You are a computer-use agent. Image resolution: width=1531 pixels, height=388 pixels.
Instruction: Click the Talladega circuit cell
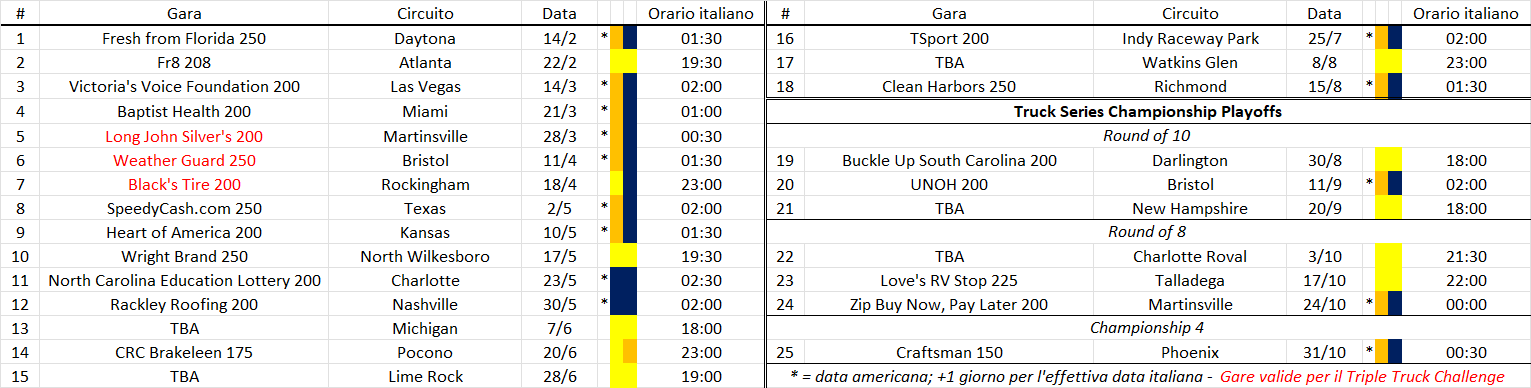1190,280
